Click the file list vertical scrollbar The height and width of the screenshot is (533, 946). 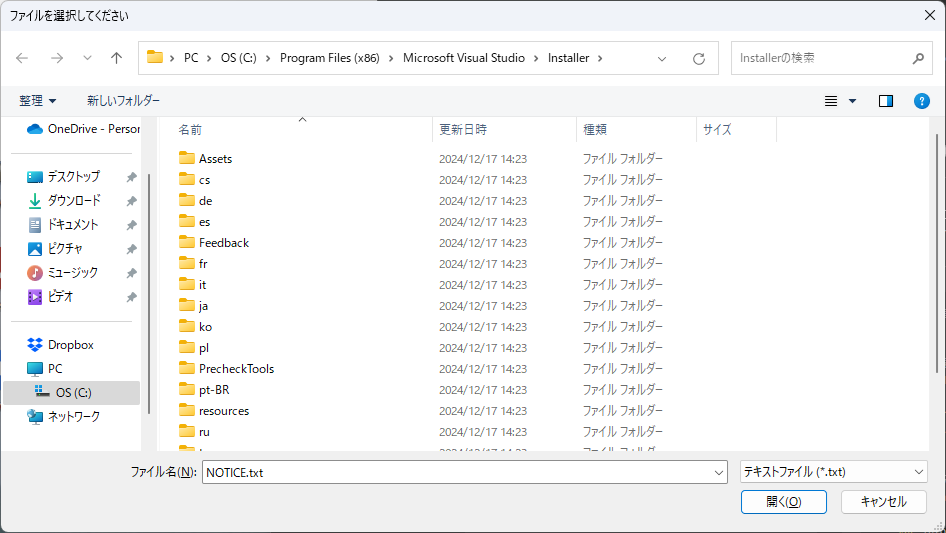point(936,254)
